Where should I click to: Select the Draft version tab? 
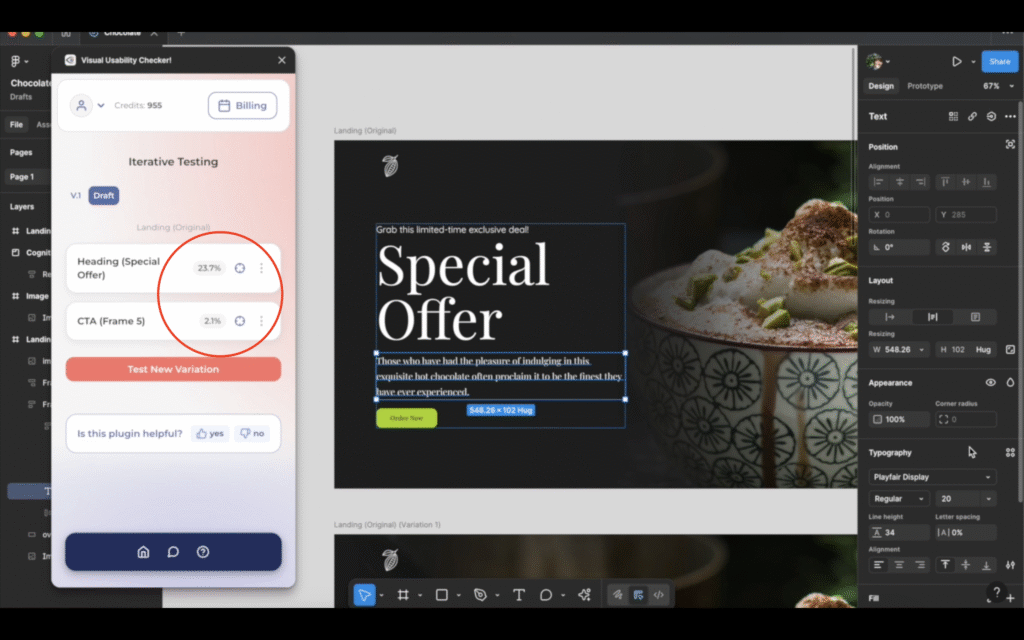[104, 196]
